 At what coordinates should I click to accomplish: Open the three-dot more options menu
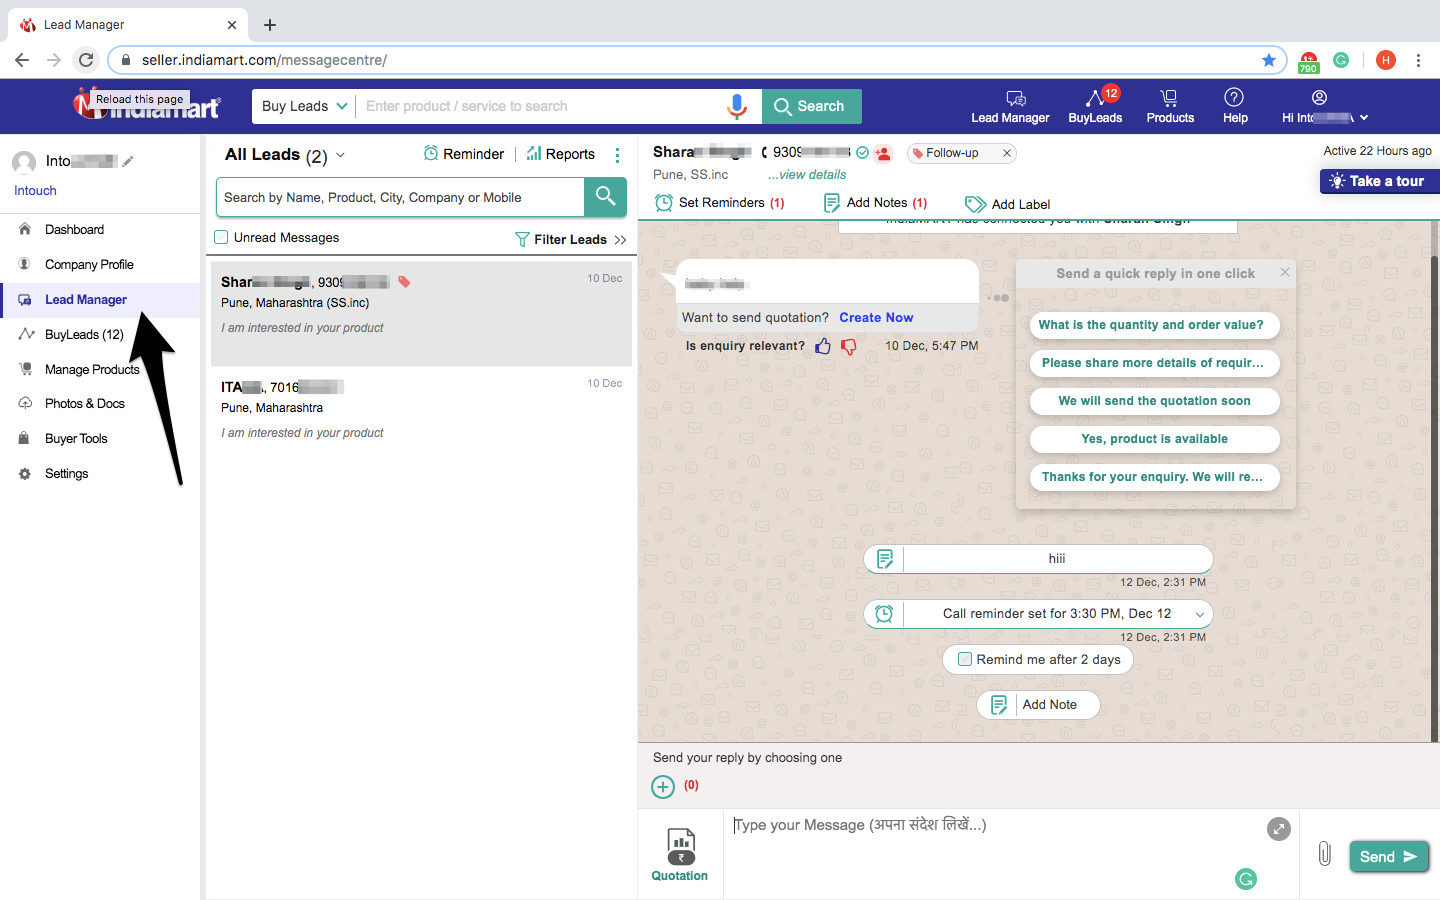617,155
